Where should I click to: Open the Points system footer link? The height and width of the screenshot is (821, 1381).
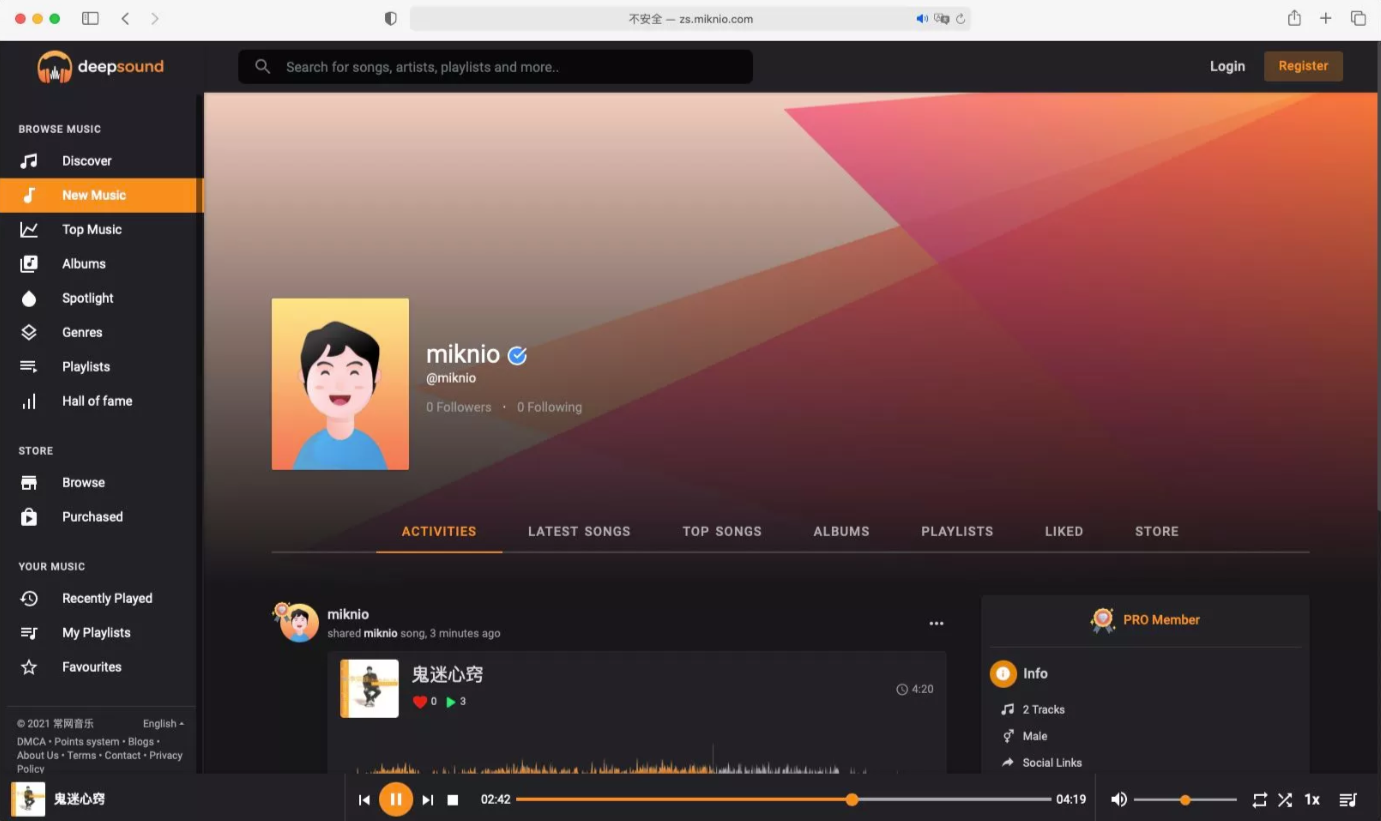click(x=87, y=742)
